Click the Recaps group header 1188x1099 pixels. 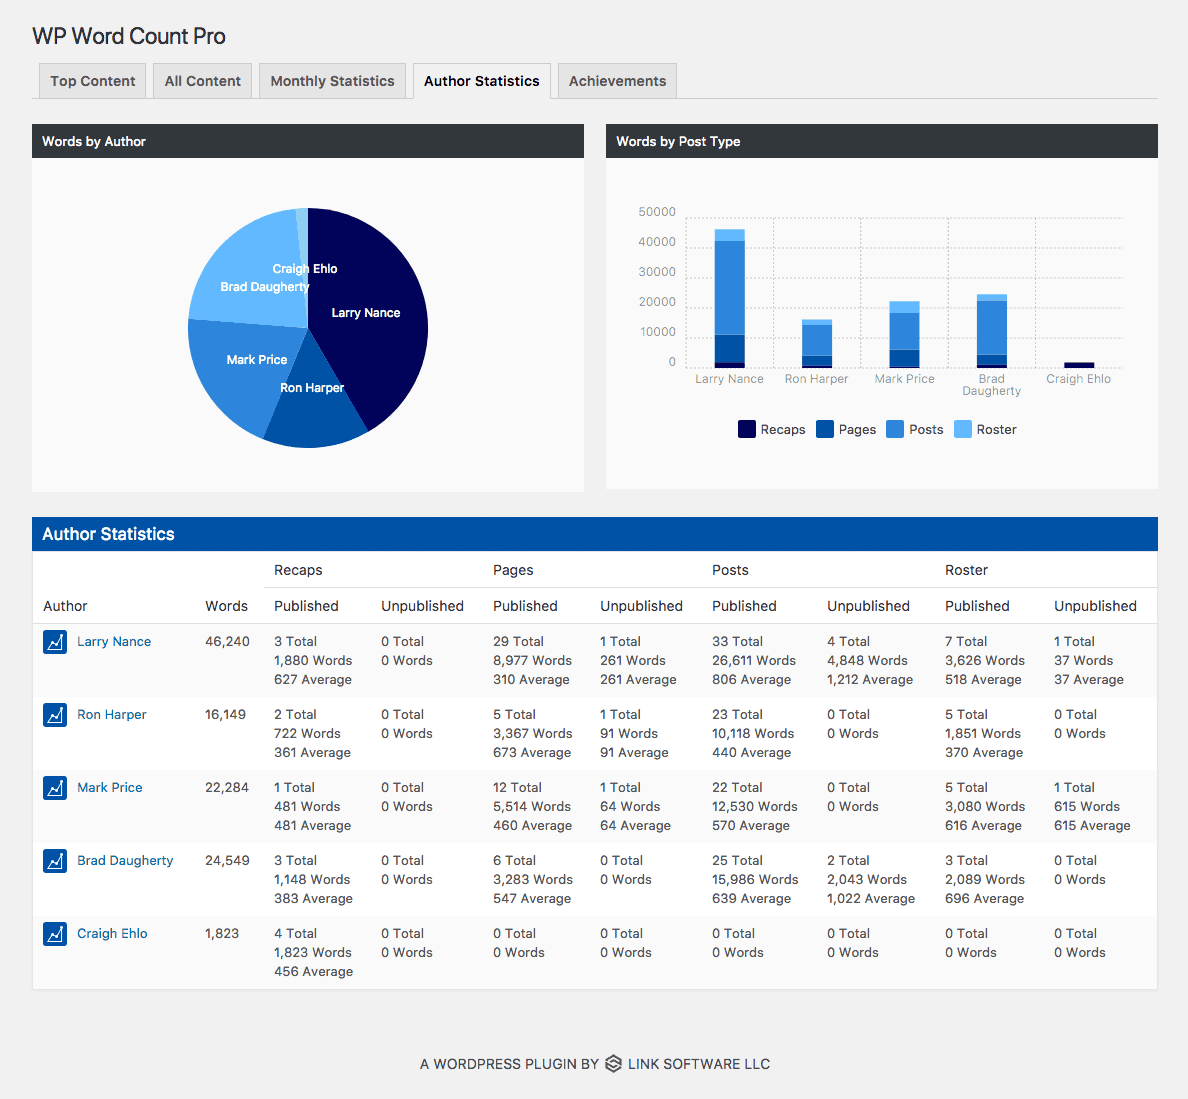click(x=298, y=570)
